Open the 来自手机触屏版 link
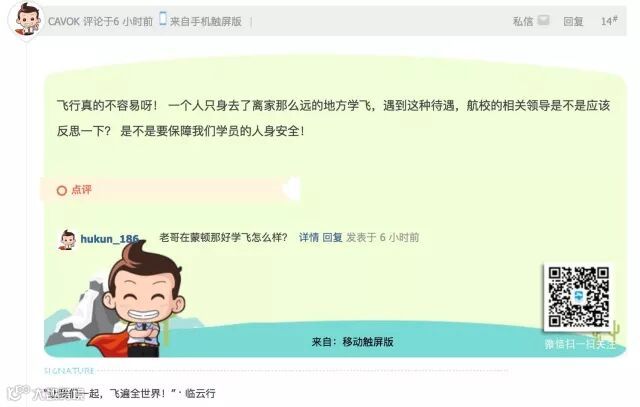Screen dimensions: 640x407 tap(206, 22)
